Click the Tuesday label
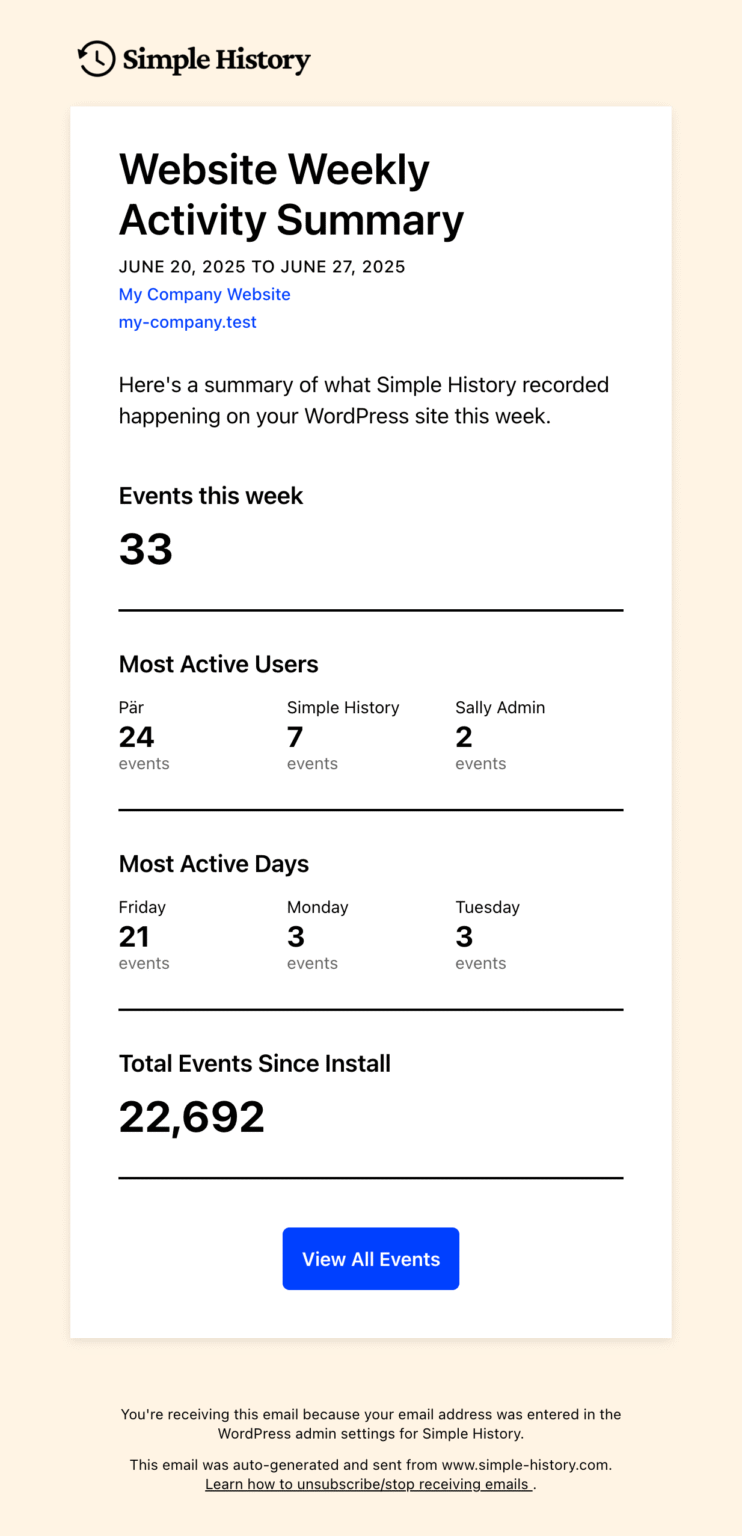Viewport: 742px width, 1536px height. tap(487, 907)
